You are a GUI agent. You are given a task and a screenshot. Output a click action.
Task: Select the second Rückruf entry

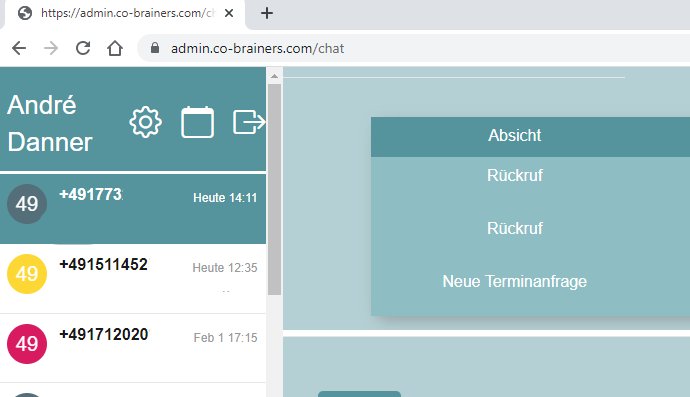514,228
